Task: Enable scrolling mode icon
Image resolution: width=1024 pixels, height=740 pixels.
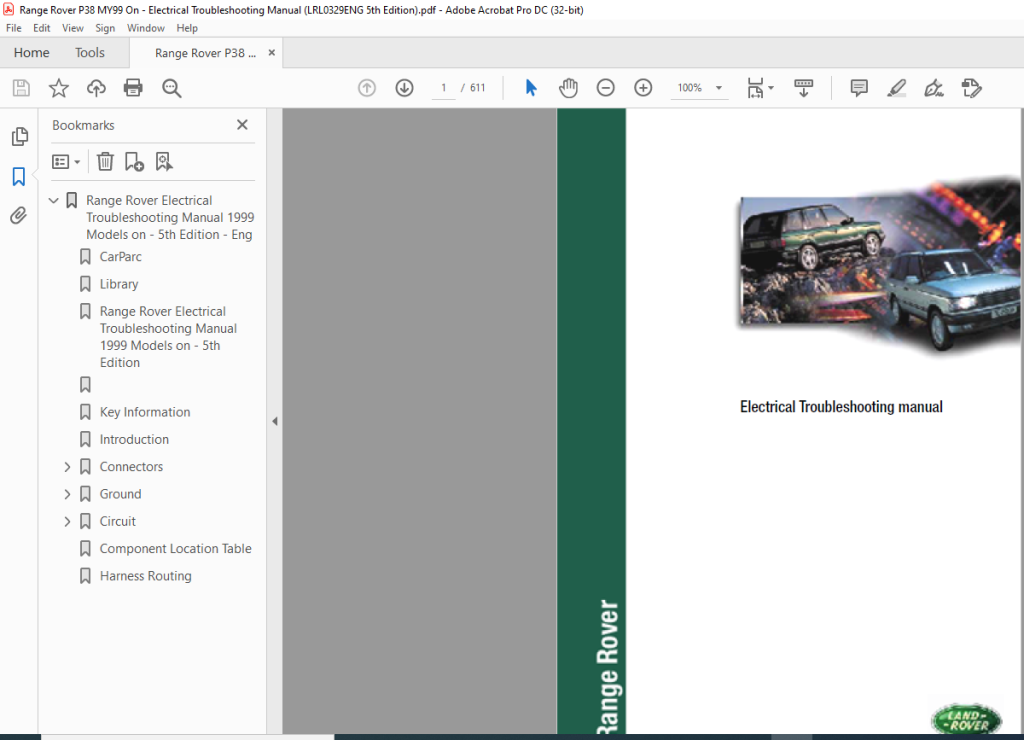Action: 803,88
